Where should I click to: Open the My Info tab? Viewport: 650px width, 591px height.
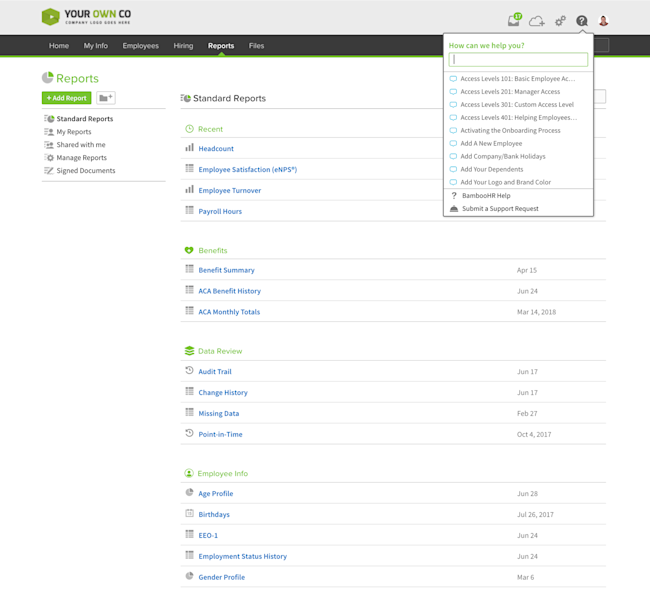tap(96, 46)
